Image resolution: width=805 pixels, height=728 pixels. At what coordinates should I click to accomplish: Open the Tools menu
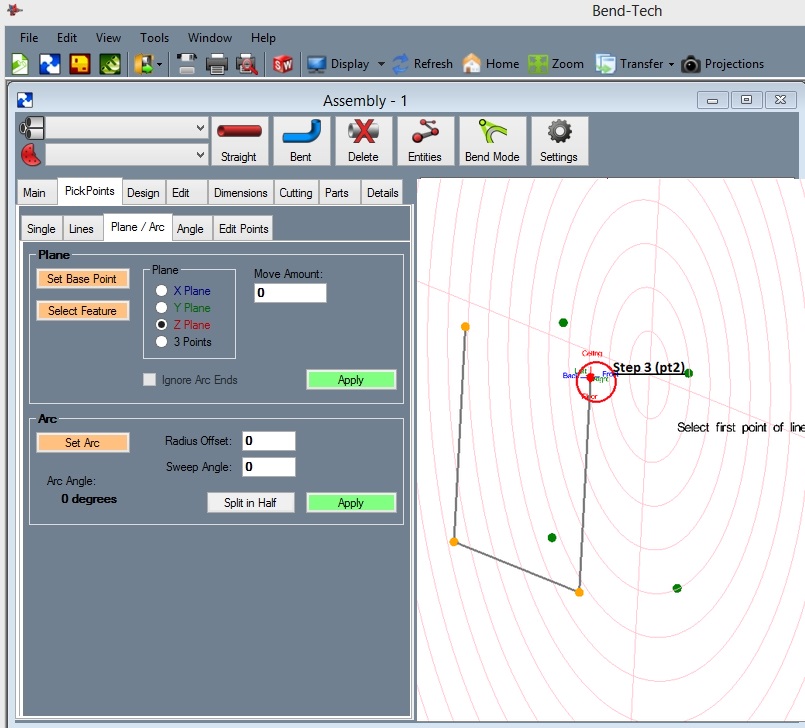(155, 38)
